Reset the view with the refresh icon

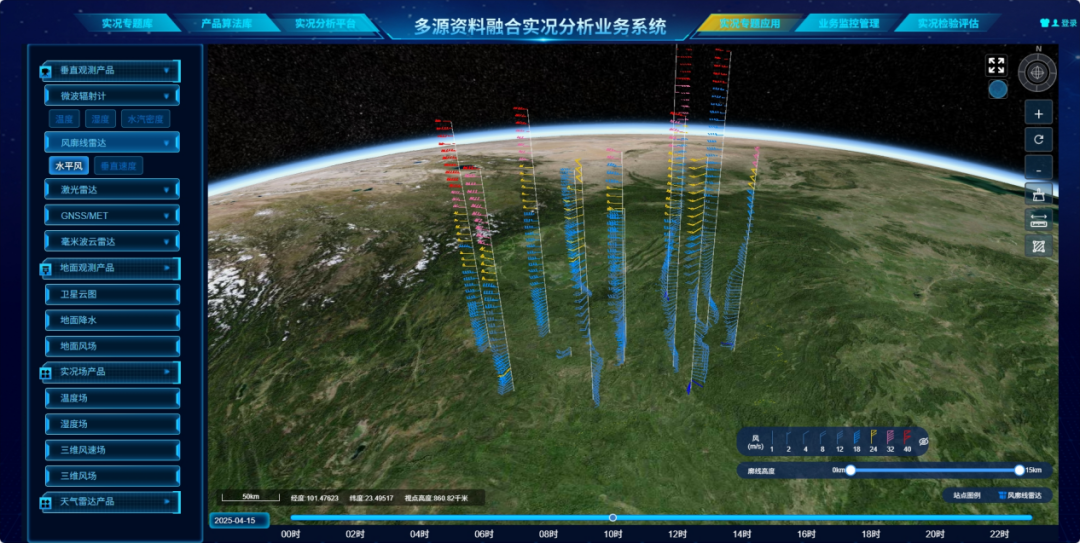click(1038, 140)
